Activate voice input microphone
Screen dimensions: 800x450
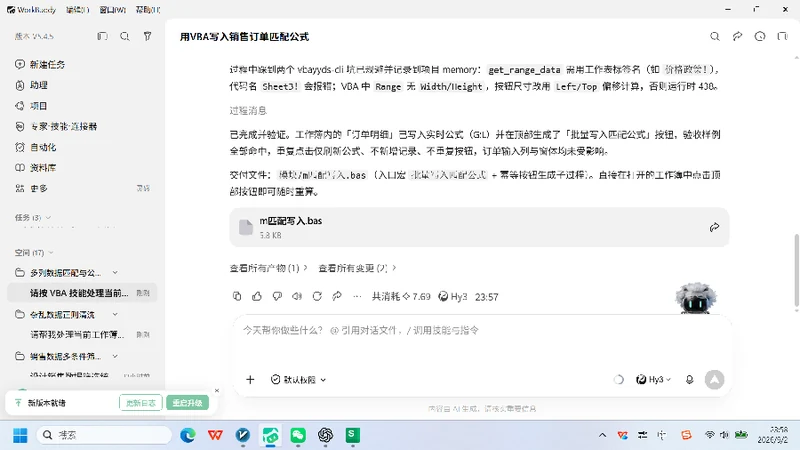(689, 380)
